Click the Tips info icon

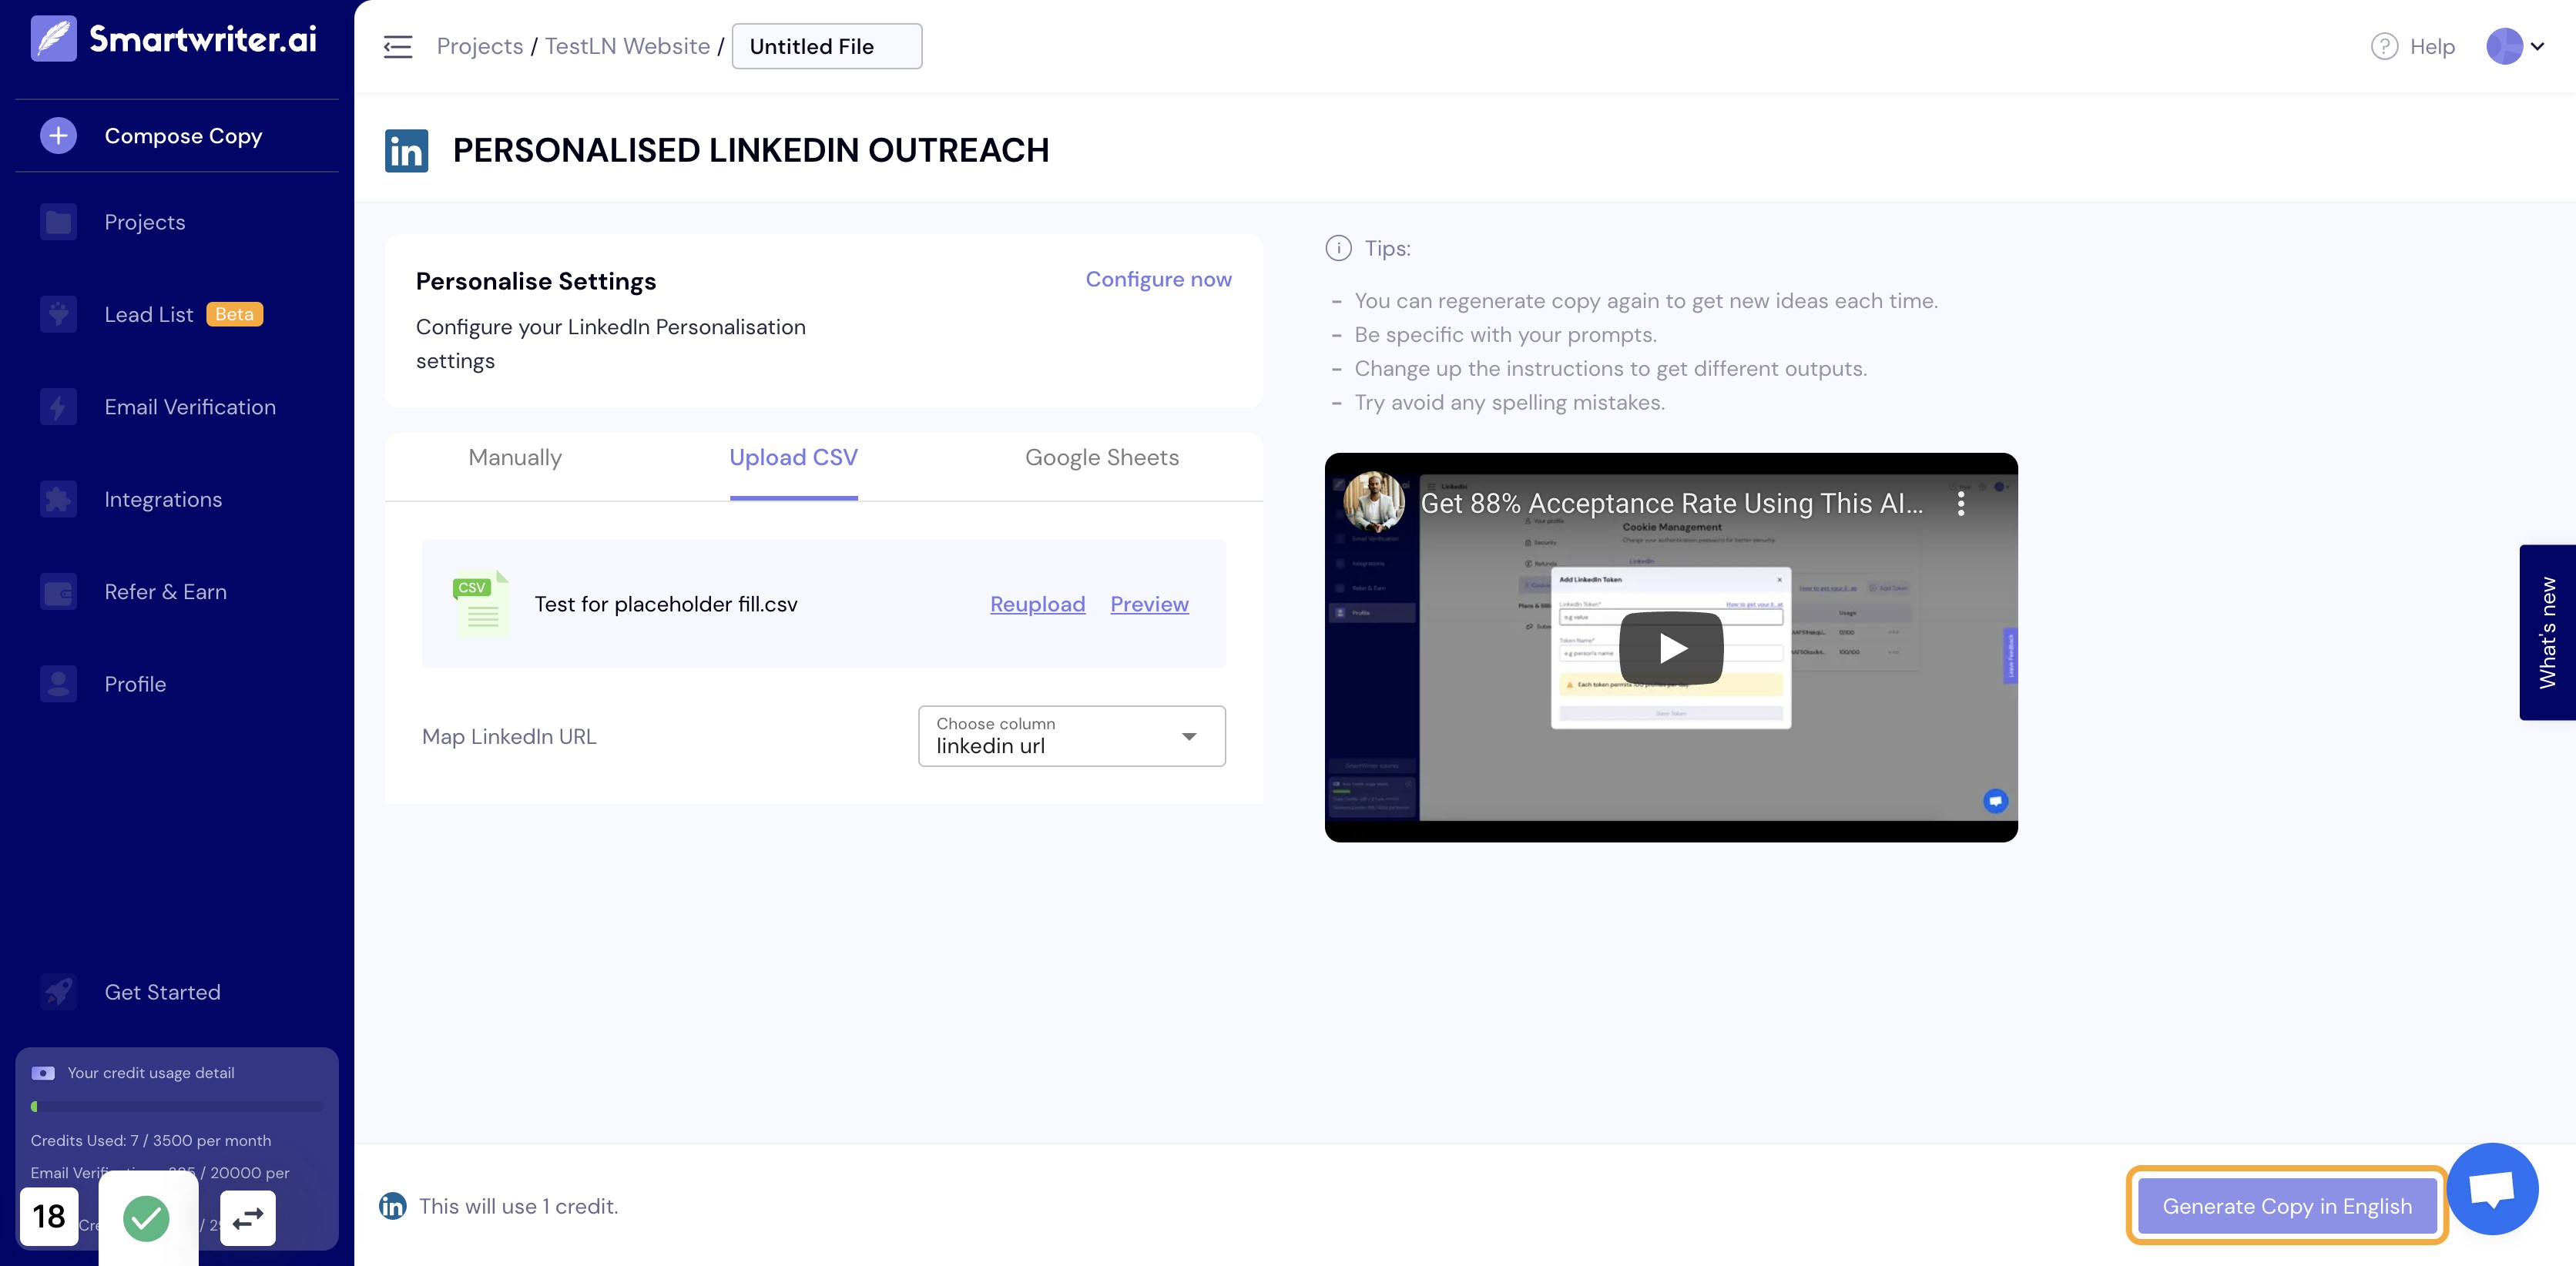tap(1338, 248)
